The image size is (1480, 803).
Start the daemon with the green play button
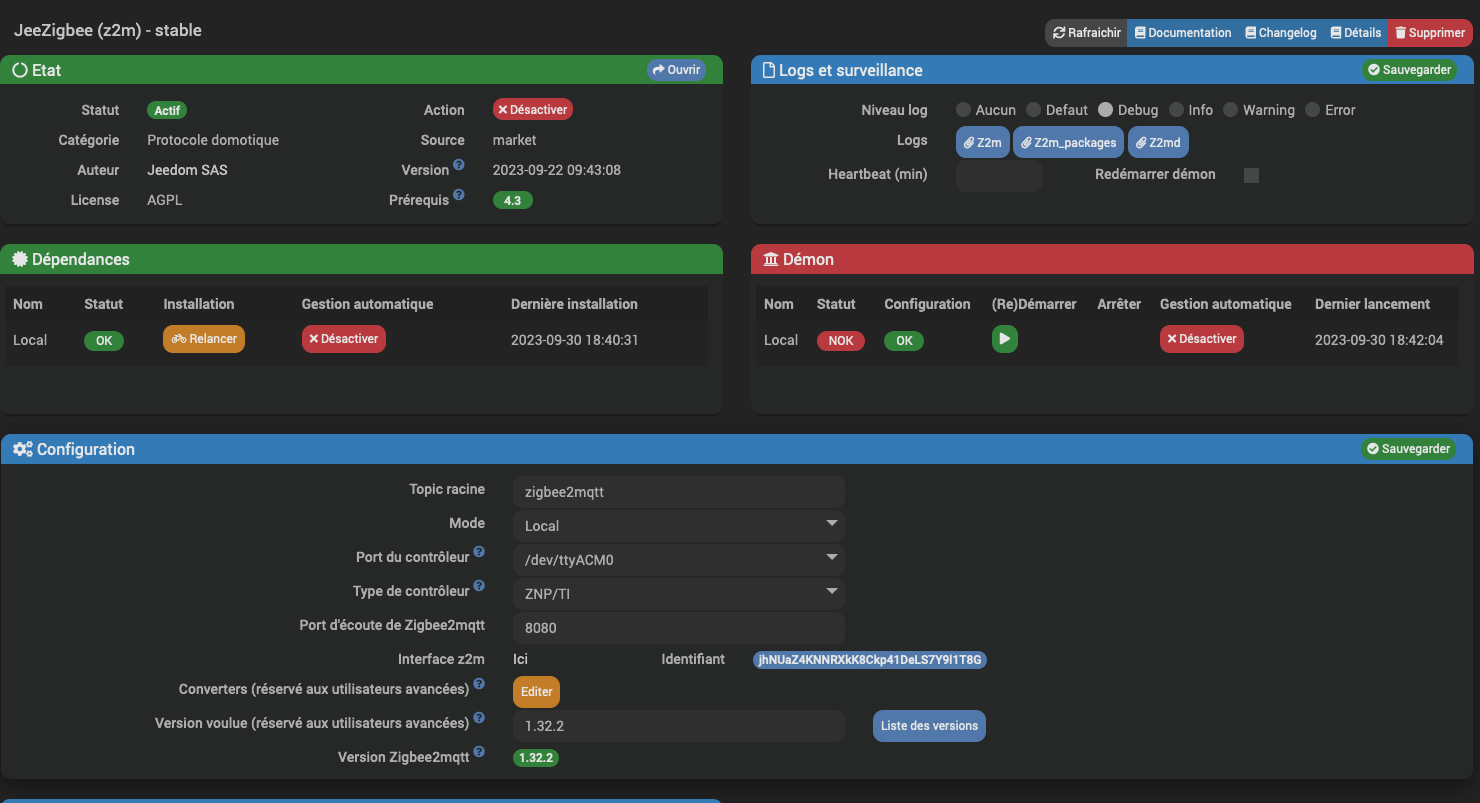coord(1004,339)
